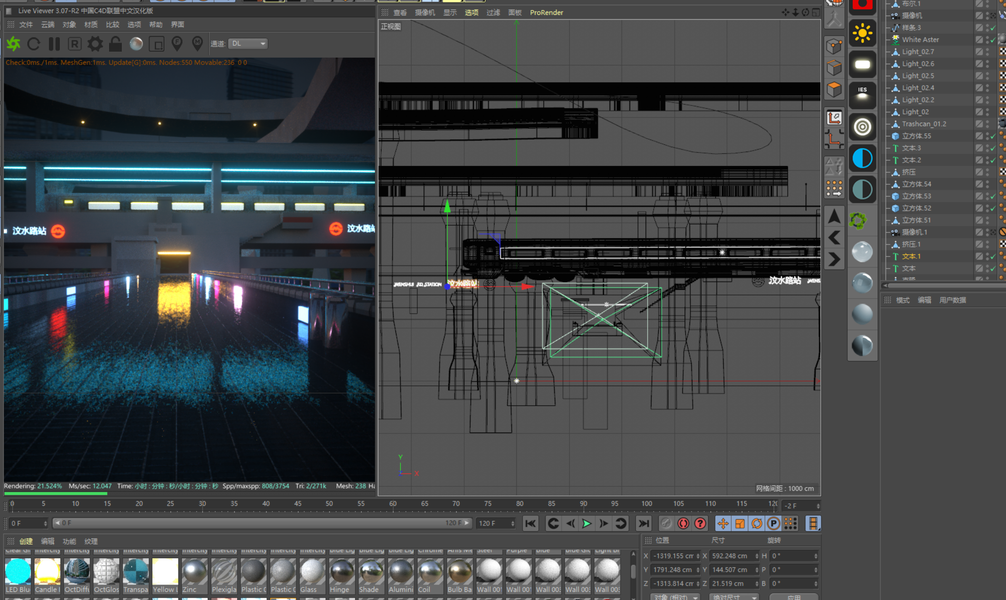Toggle the resolution lock padlock icon

pyautogui.click(x=115, y=44)
